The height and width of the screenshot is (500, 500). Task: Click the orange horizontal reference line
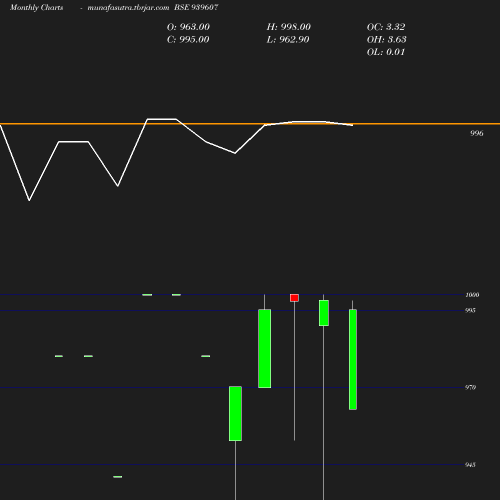[x=250, y=124]
